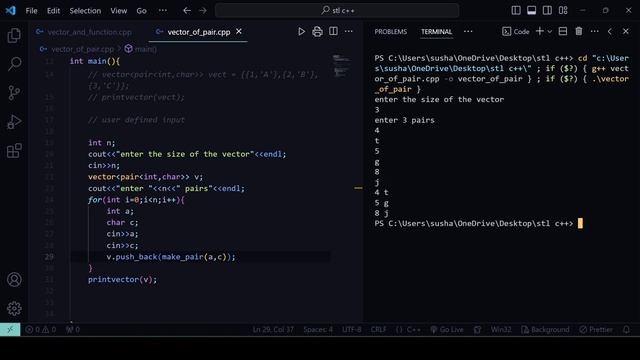The height and width of the screenshot is (360, 640).
Task: Toggle the primary side bar layout icon
Action: pyautogui.click(x=516, y=10)
